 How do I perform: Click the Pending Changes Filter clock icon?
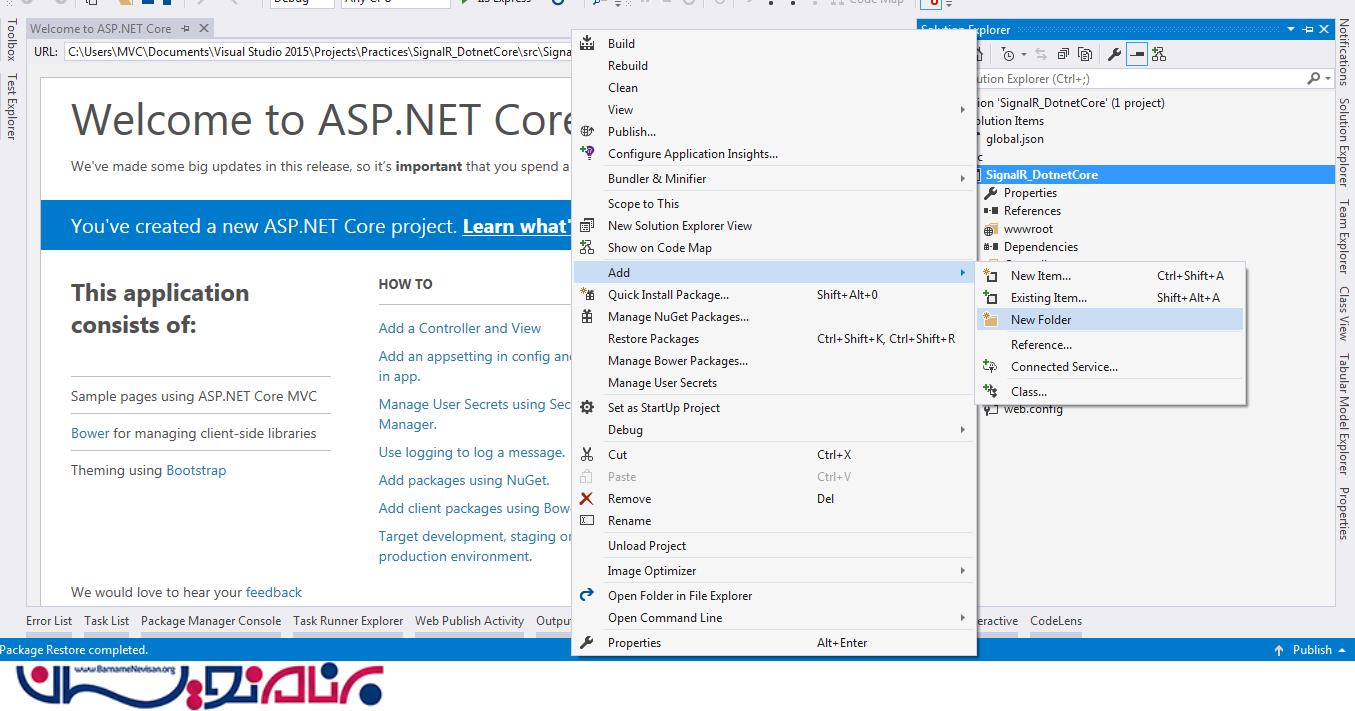(1008, 54)
